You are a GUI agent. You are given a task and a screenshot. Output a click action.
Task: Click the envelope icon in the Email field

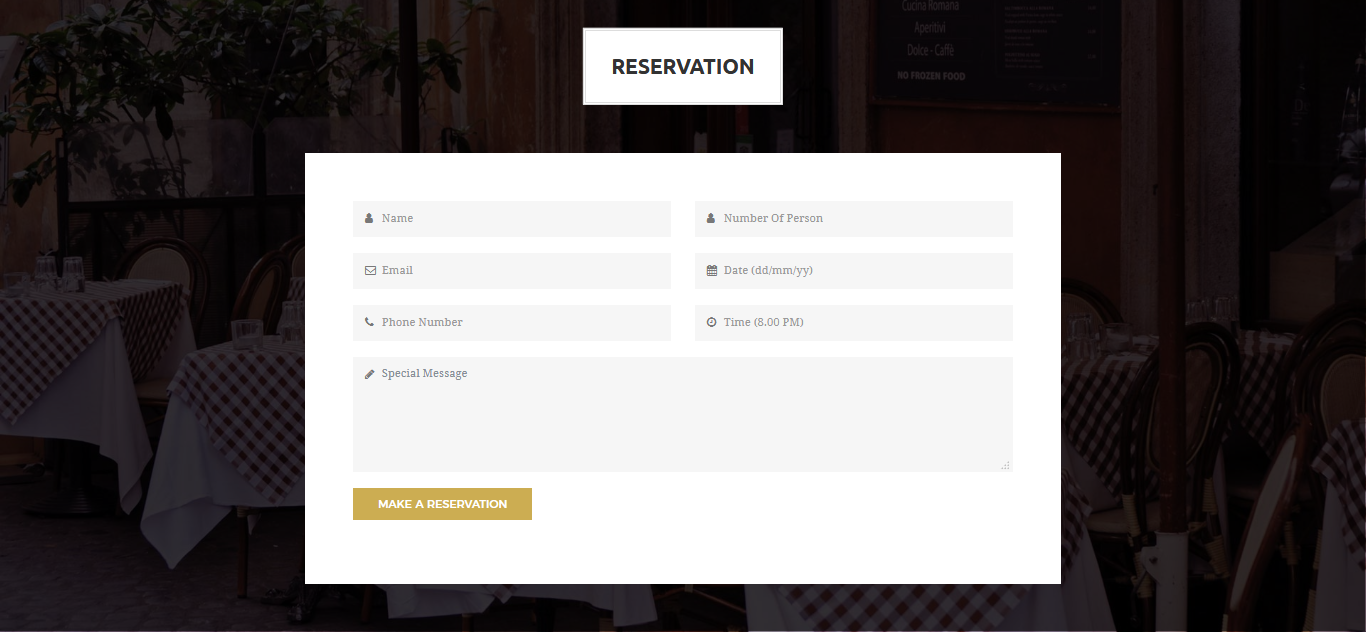pyautogui.click(x=370, y=270)
